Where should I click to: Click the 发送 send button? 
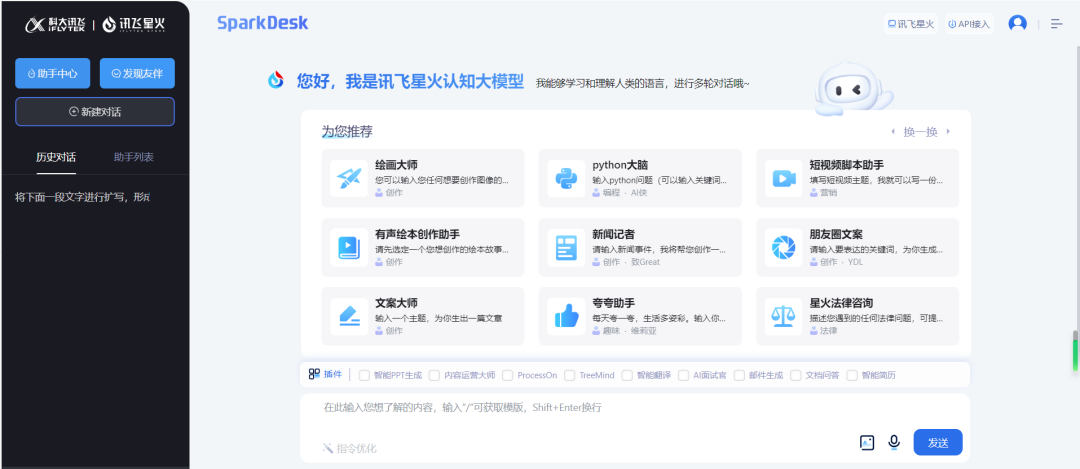937,442
